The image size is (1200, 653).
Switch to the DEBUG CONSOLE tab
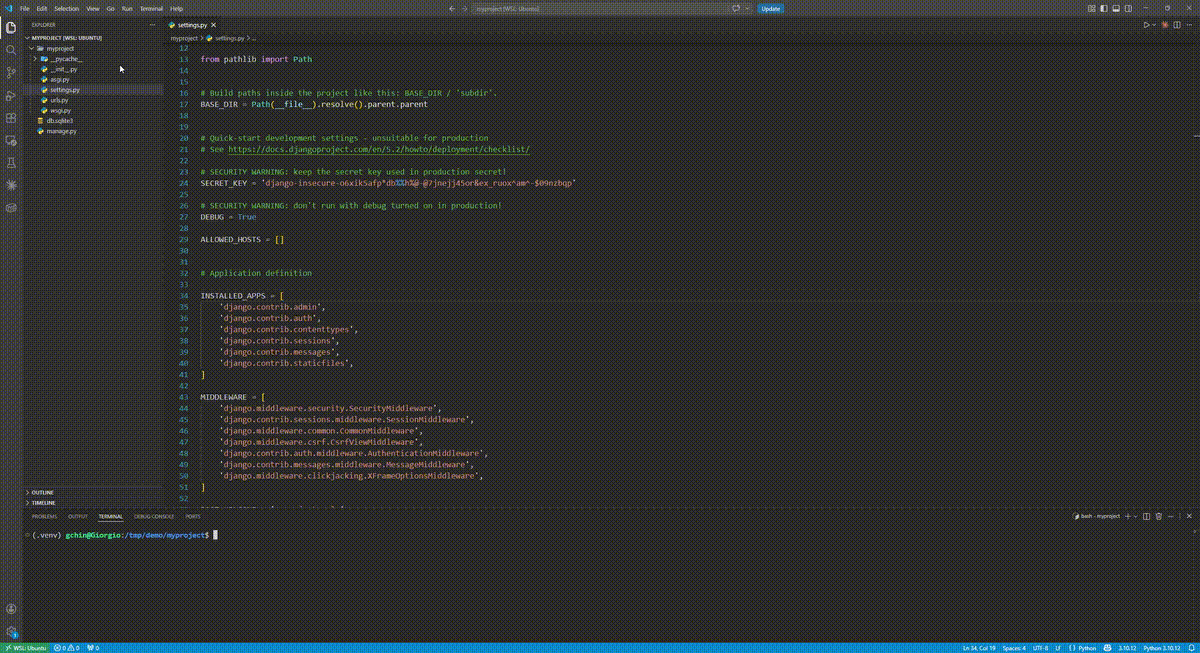[x=154, y=516]
